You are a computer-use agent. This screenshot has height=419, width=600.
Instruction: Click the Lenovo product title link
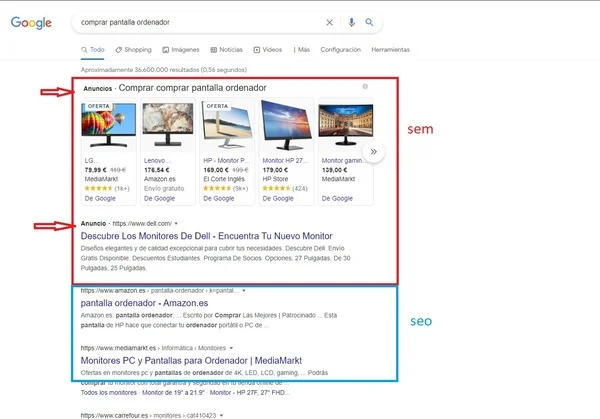coord(157,161)
